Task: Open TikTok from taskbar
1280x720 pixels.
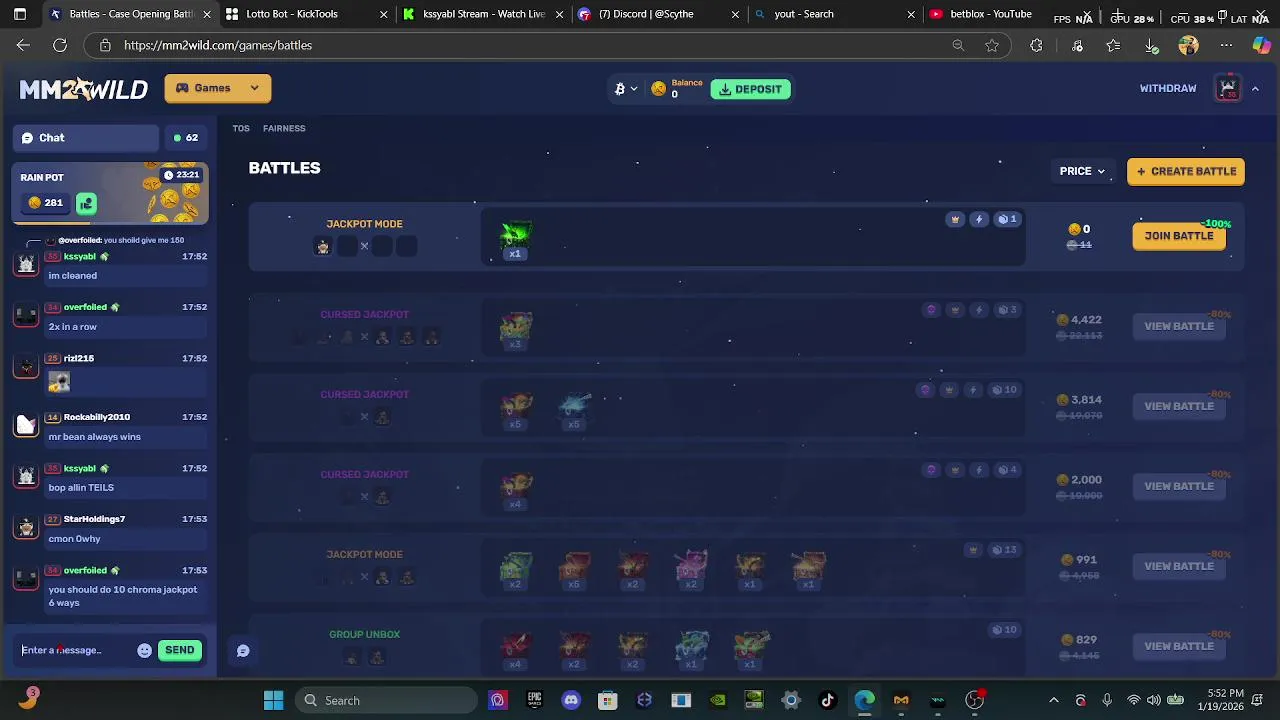Action: [827, 700]
